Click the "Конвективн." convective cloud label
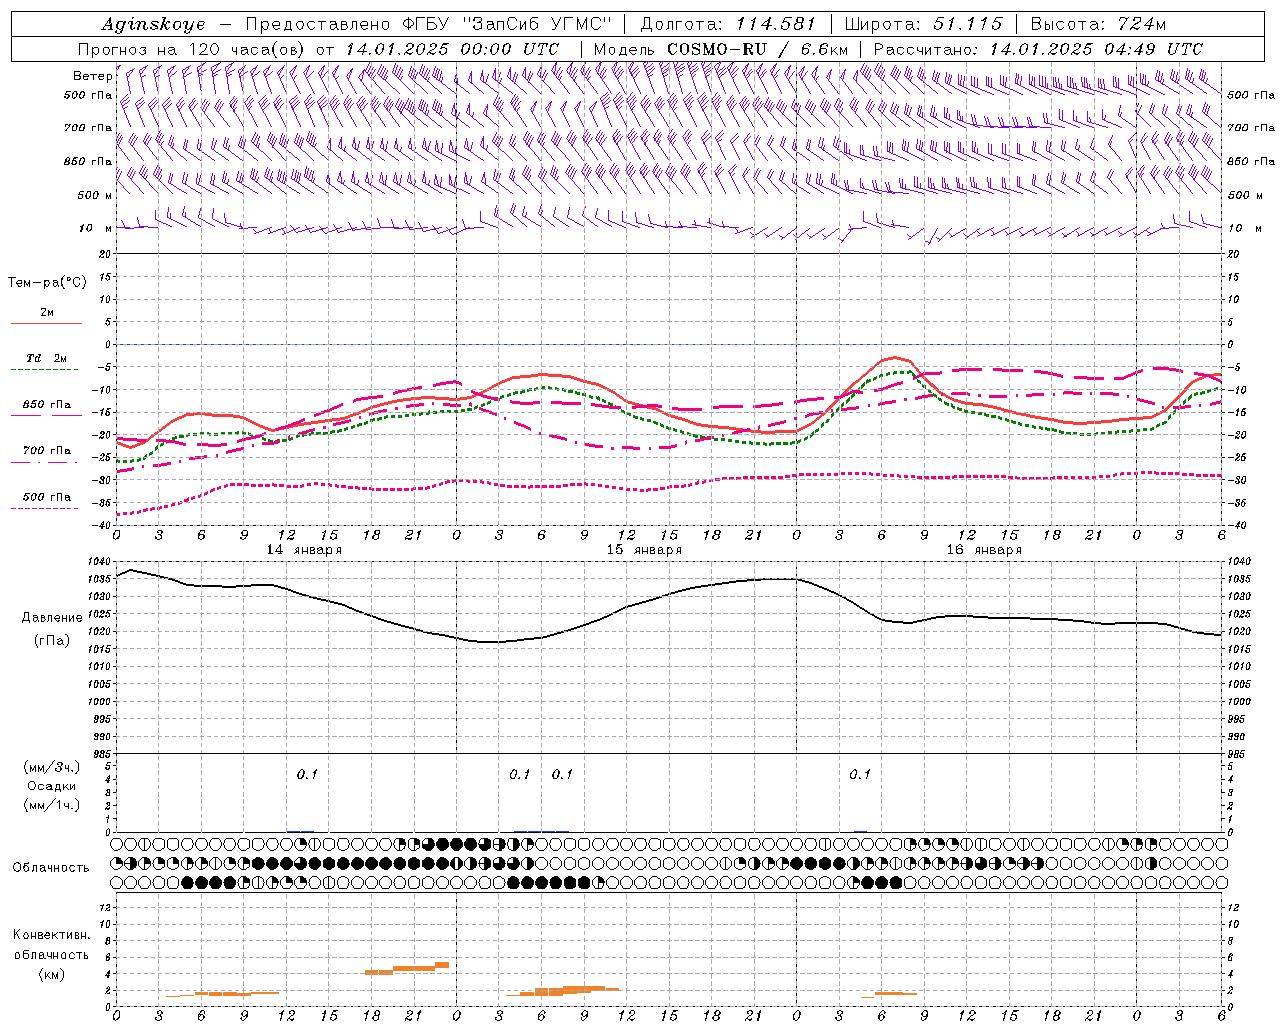The height and width of the screenshot is (1024, 1280). pos(51,935)
